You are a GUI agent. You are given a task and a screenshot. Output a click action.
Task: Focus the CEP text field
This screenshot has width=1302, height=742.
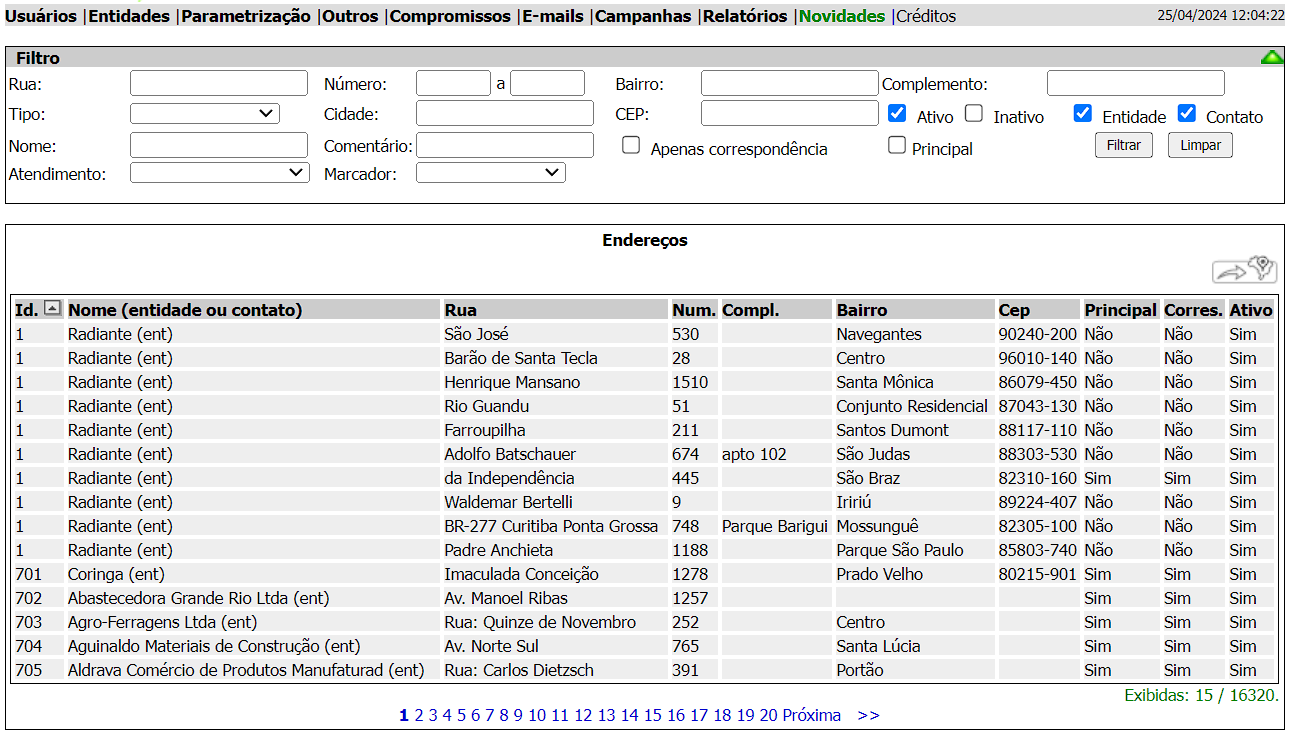(x=788, y=113)
